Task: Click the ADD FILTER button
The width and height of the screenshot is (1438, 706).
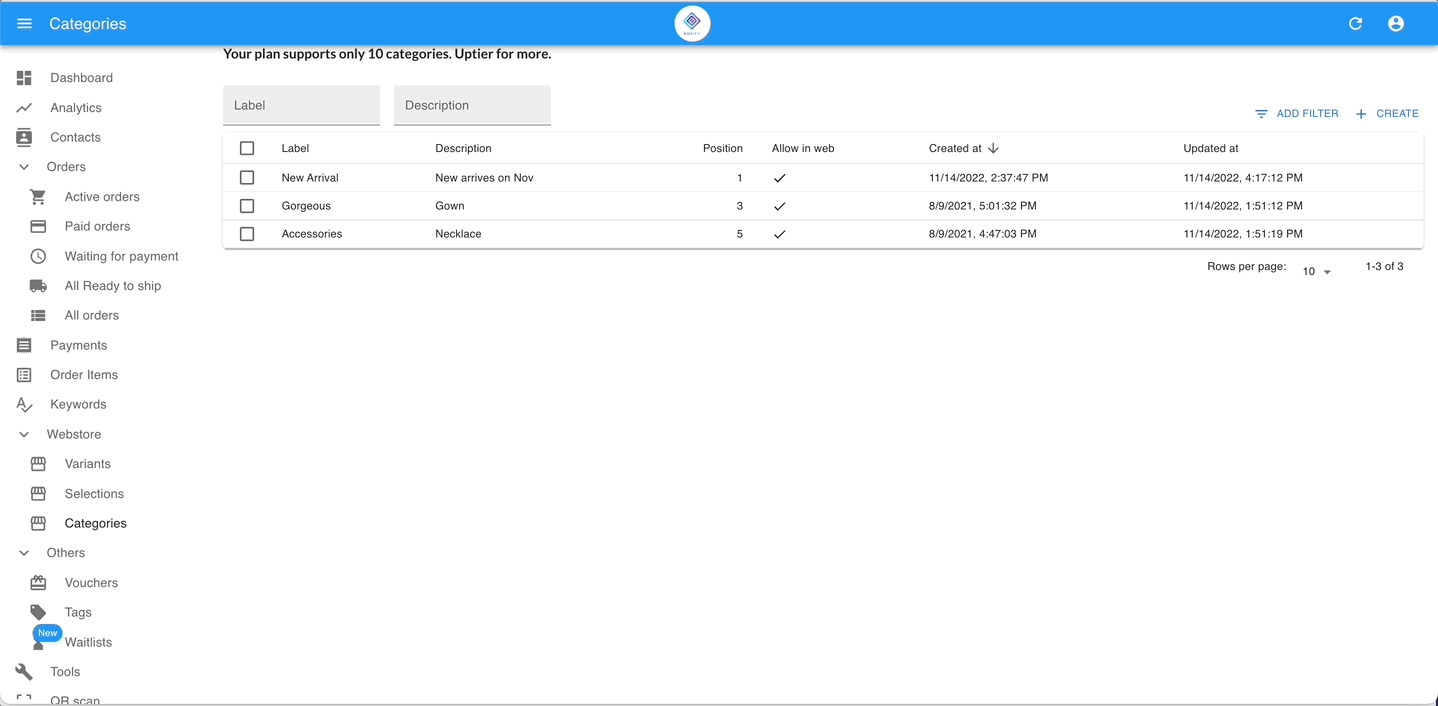Action: [x=1297, y=113]
